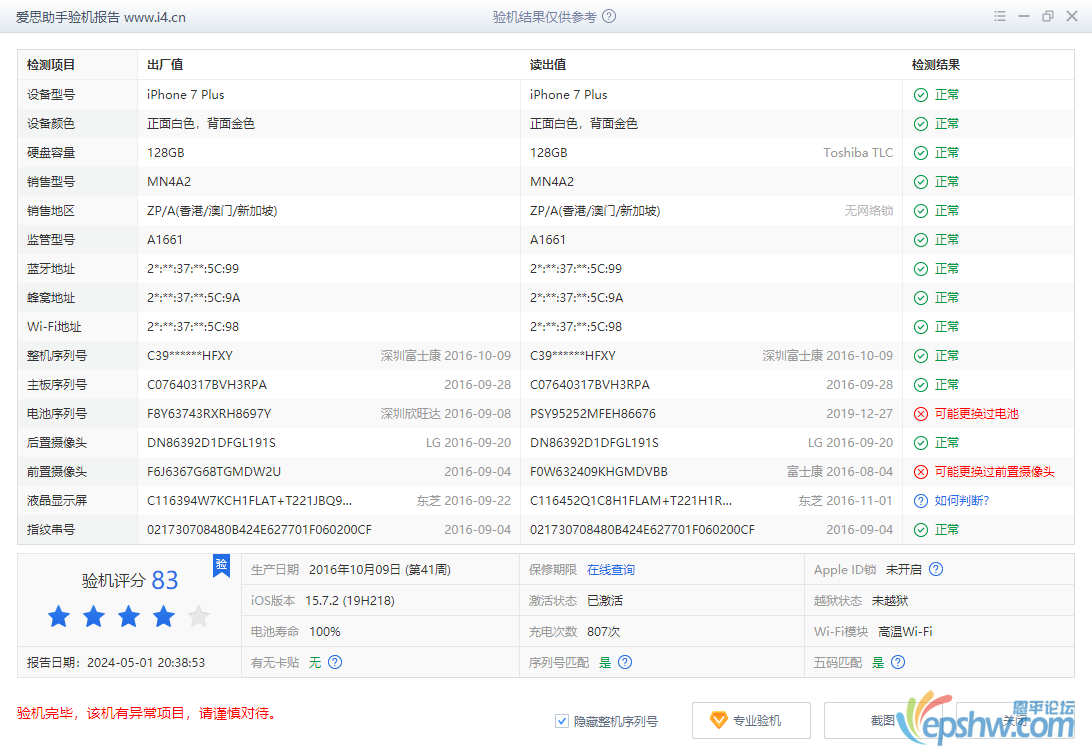Select front camera serial F0W632409KHGMDVBB
Image resolution: width=1092 pixels, height=756 pixels.
(x=599, y=472)
